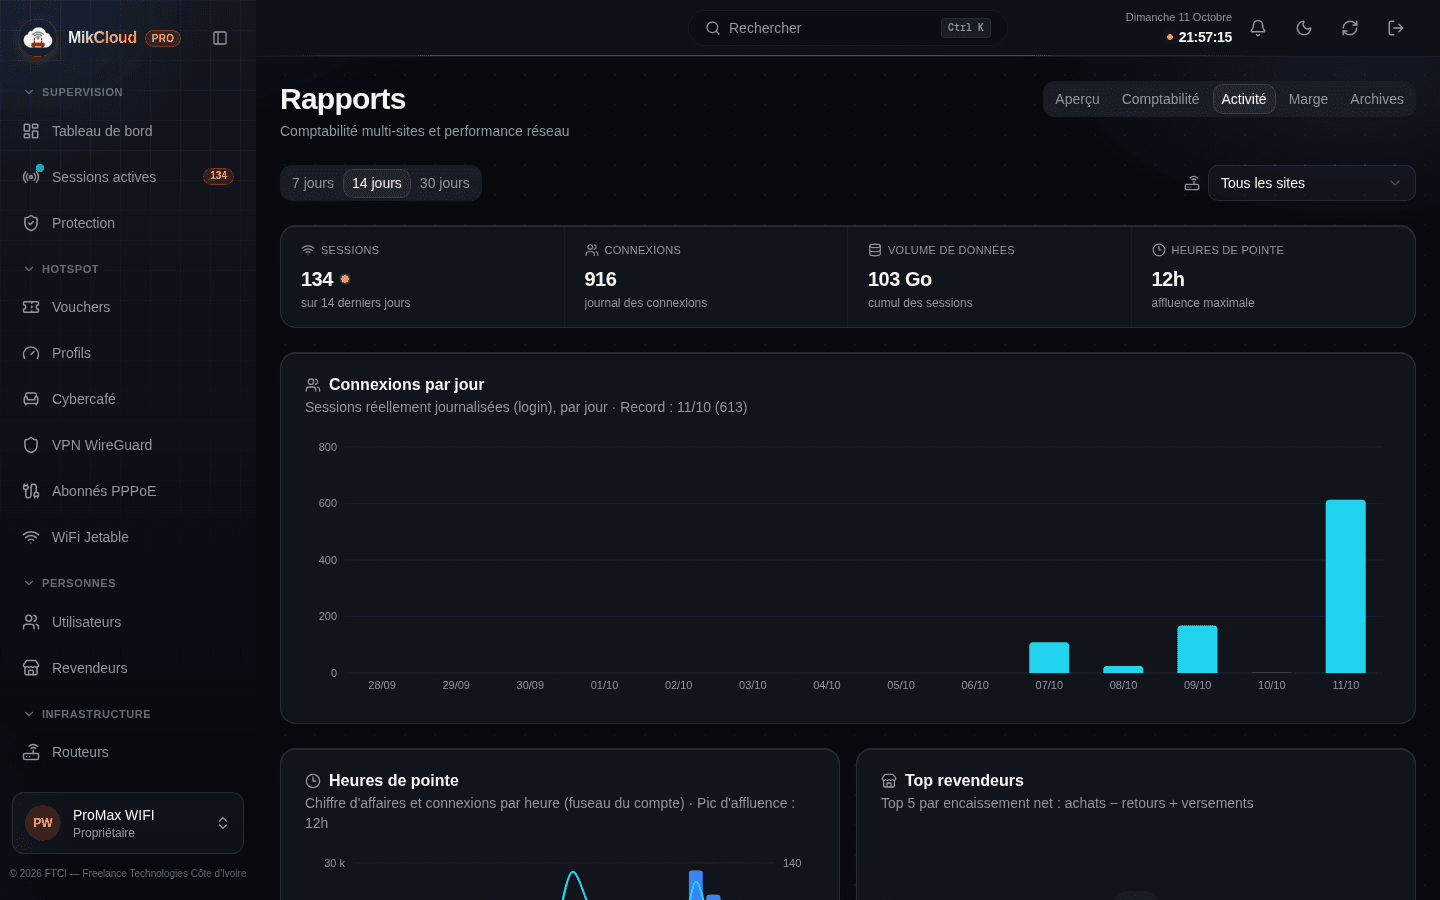1440x900 pixels.
Task: Switch to the Comptabilité tab
Action: click(x=1160, y=99)
